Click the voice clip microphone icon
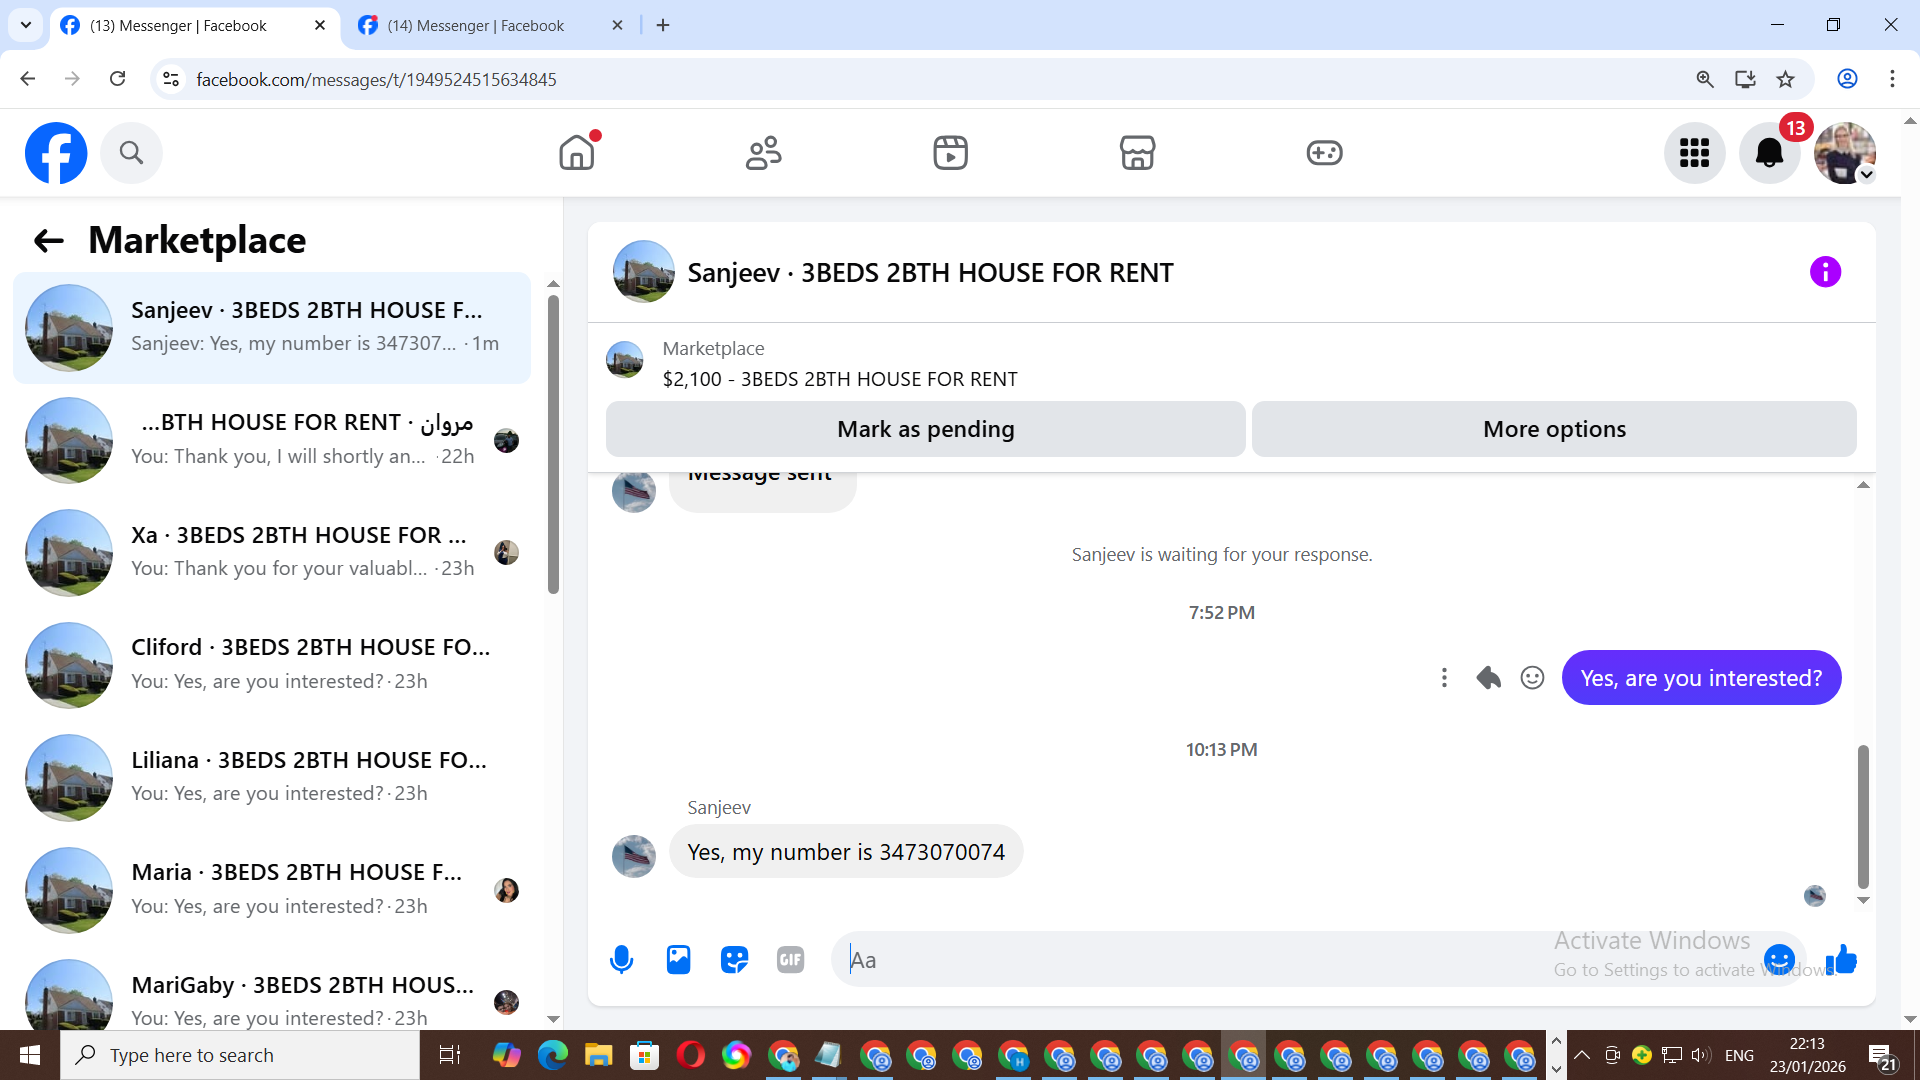Image resolution: width=1920 pixels, height=1080 pixels. (621, 960)
